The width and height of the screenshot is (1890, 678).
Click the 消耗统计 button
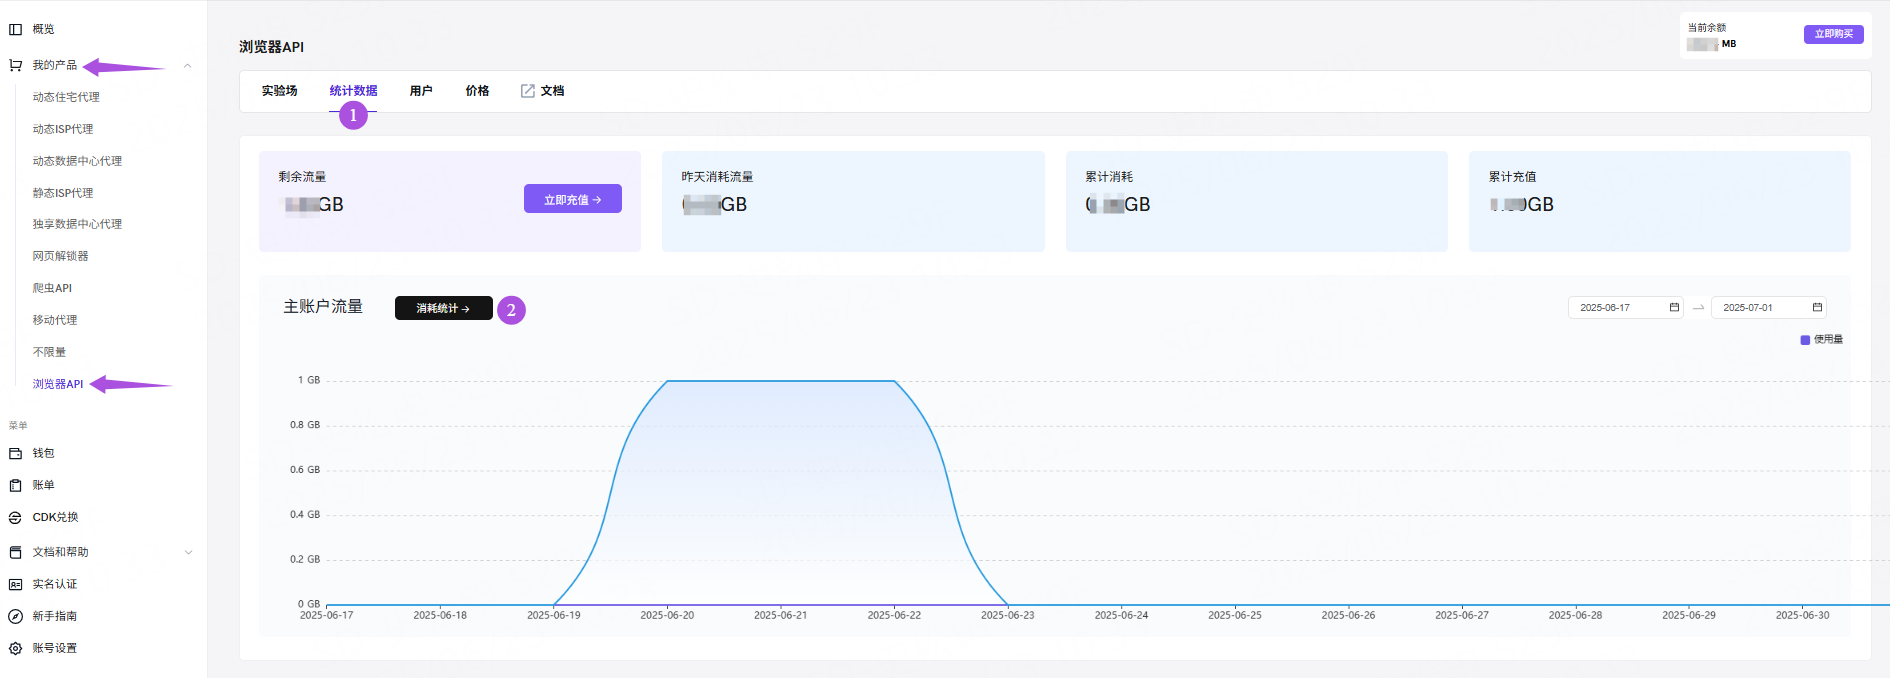(443, 308)
